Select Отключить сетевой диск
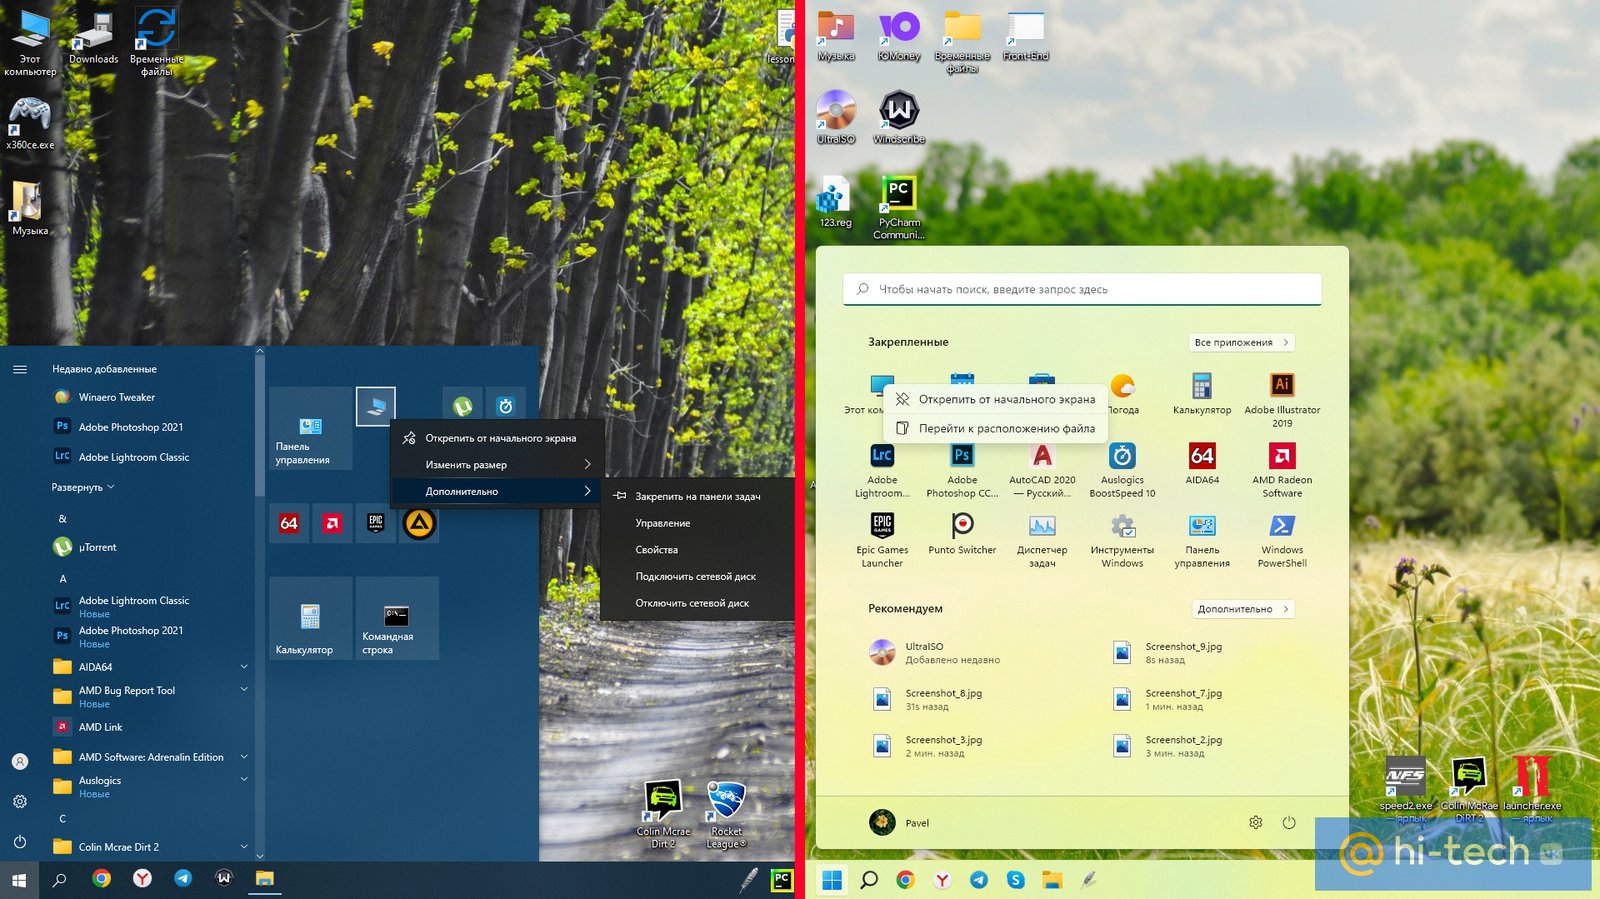This screenshot has width=1600, height=899. [697, 604]
